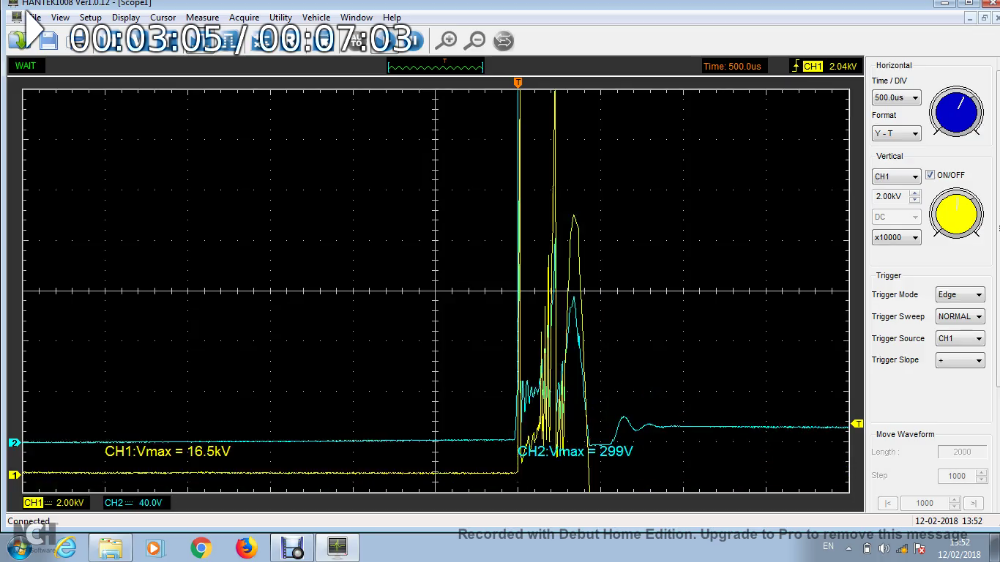The image size is (1000, 562).
Task: Open the Utility menu
Action: pyautogui.click(x=280, y=18)
